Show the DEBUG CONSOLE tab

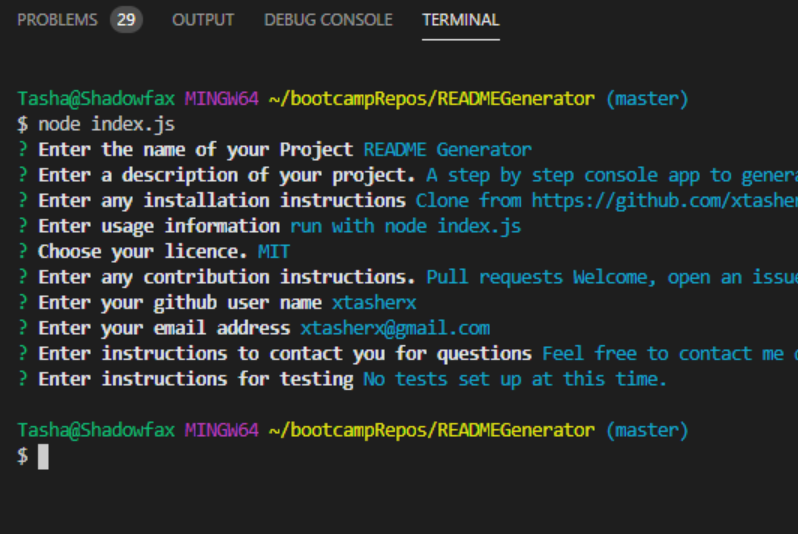tap(328, 20)
